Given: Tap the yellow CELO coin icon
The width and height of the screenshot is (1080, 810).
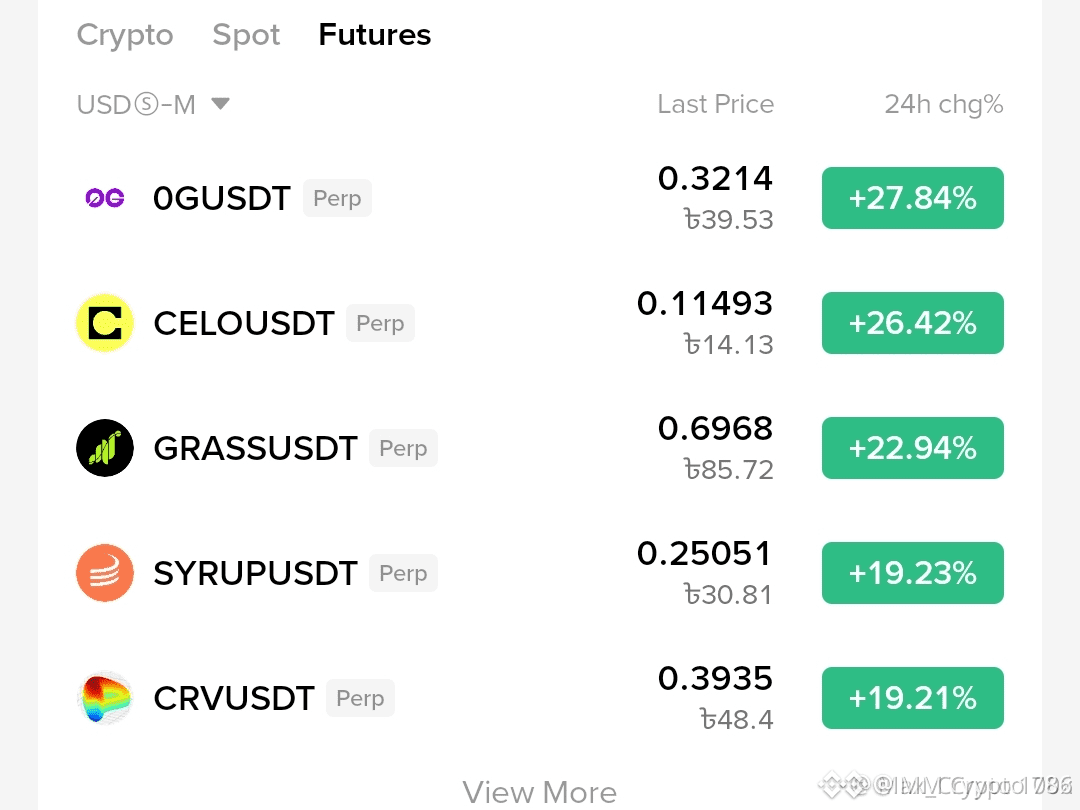Looking at the screenshot, I should click(105, 323).
